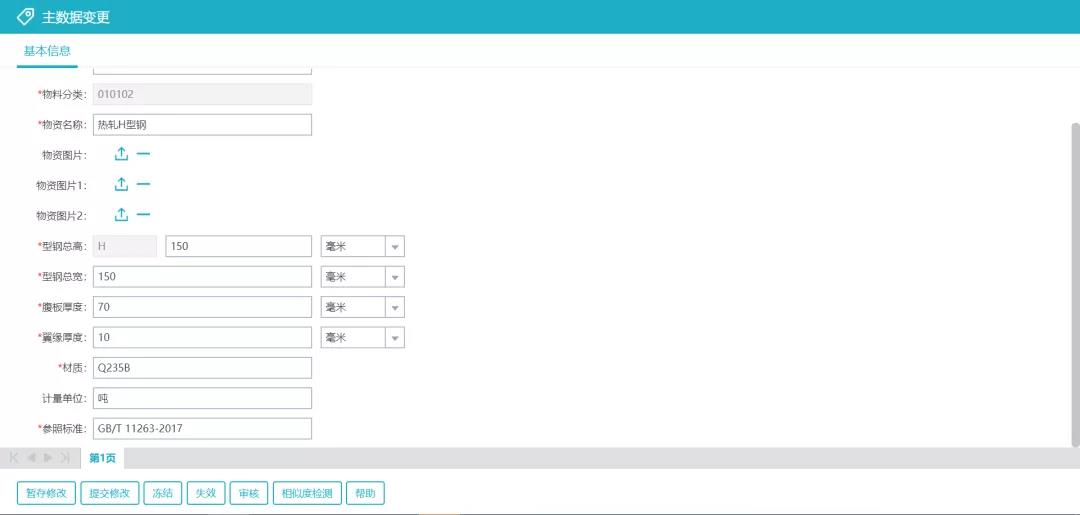
Task: Upload image for 物资图片 field
Action: (121, 154)
